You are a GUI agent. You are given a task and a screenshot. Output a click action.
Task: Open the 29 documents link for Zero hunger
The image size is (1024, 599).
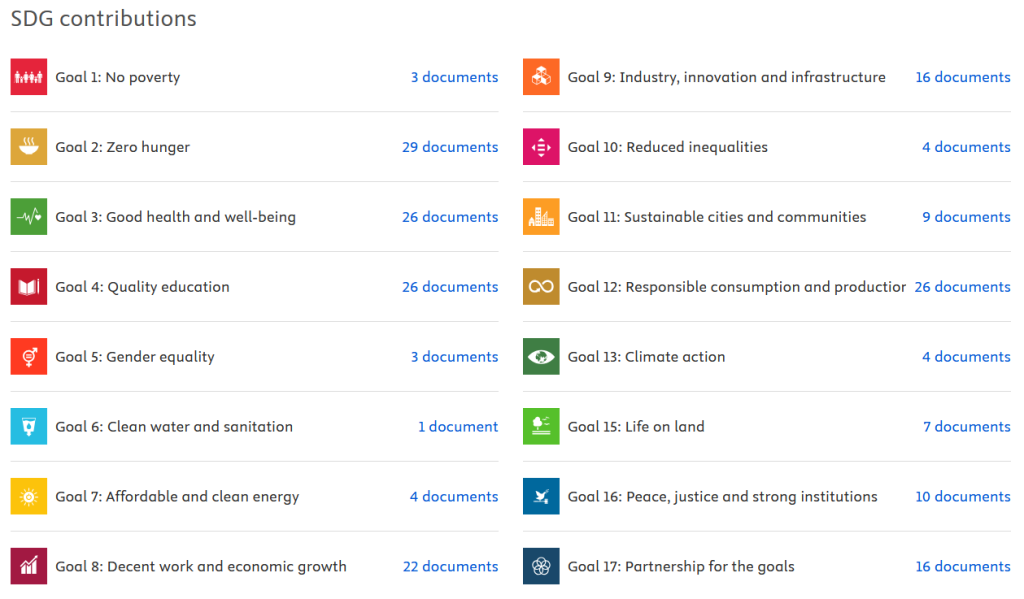coord(450,147)
